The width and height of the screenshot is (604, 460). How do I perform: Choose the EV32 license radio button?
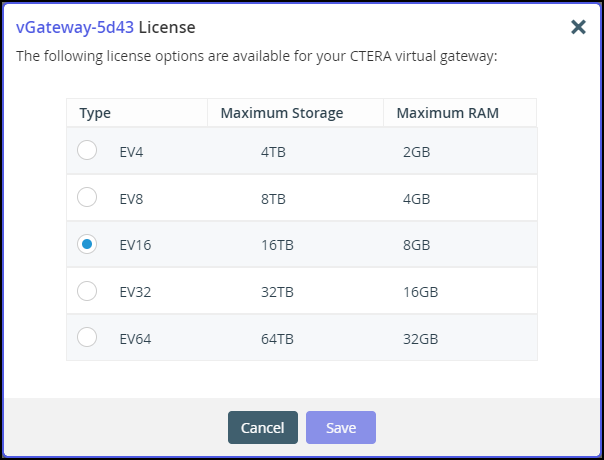(x=87, y=291)
